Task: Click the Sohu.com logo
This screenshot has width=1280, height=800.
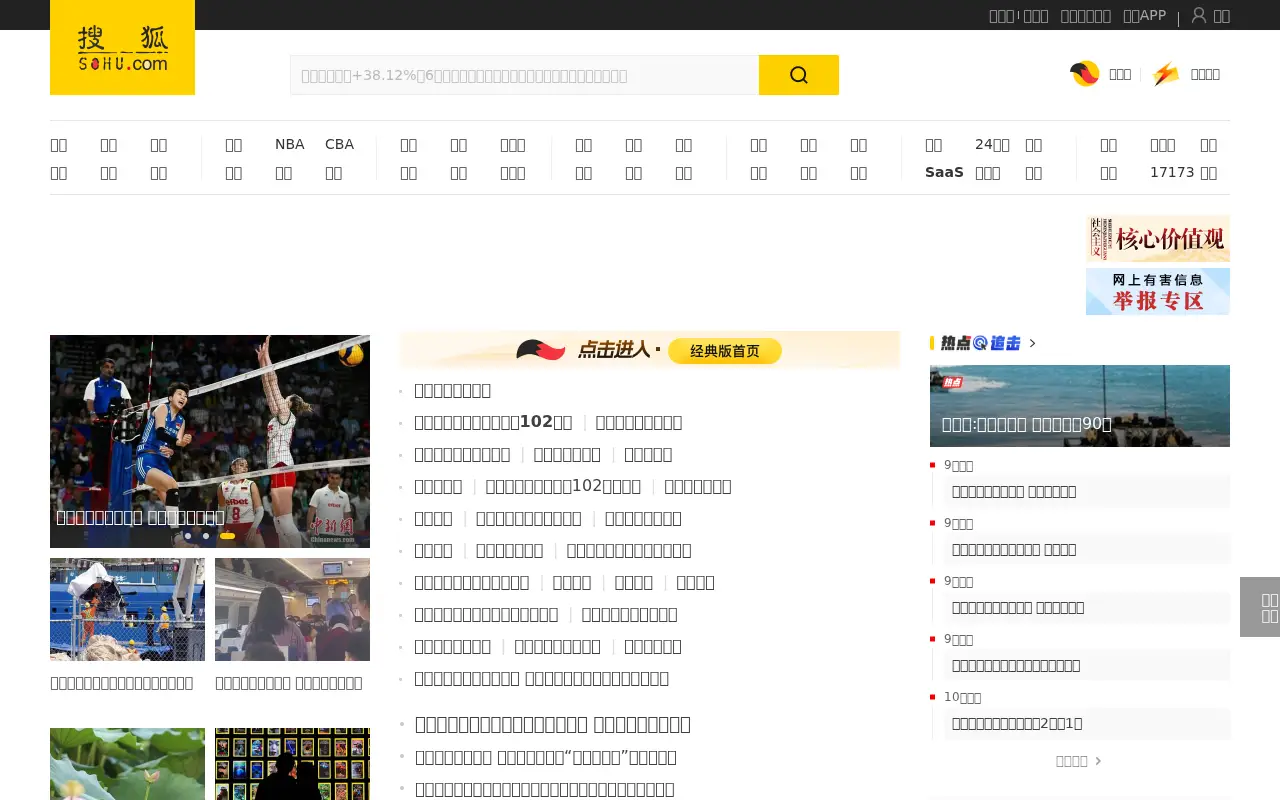Action: (122, 48)
